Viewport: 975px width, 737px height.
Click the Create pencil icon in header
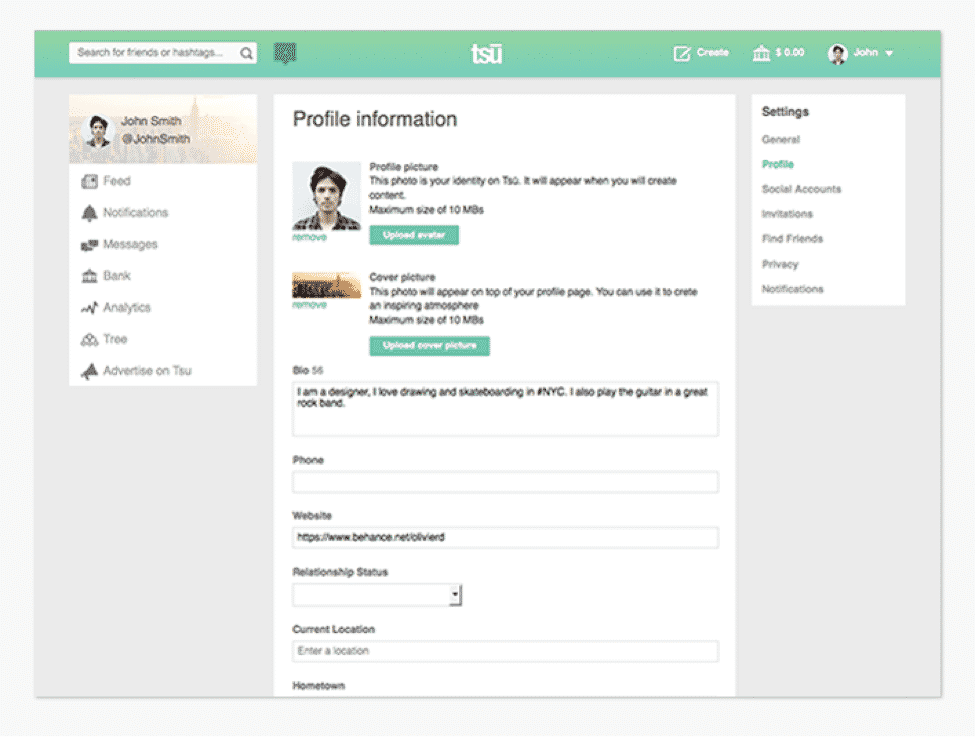click(682, 53)
